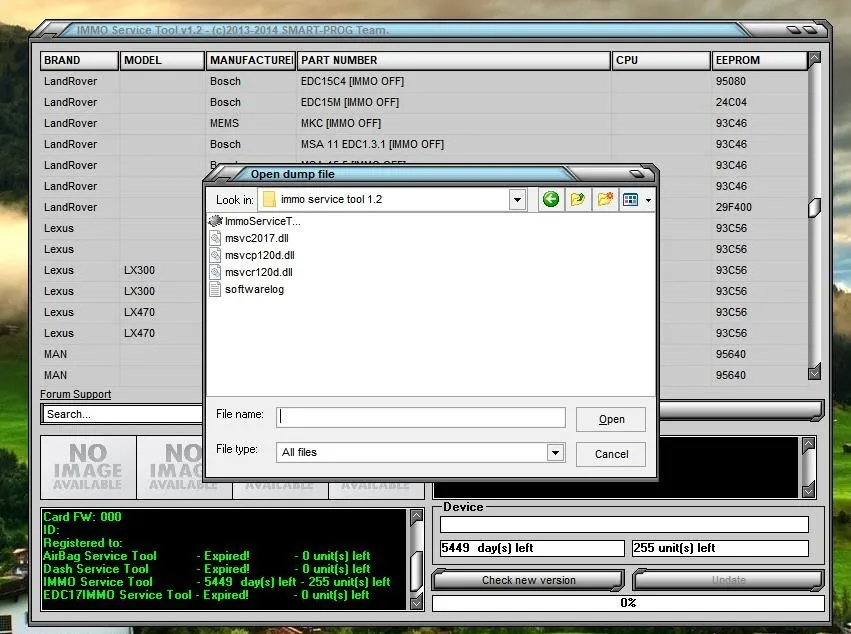Open the Forum Support link
The height and width of the screenshot is (634, 851).
pyautogui.click(x=75, y=394)
